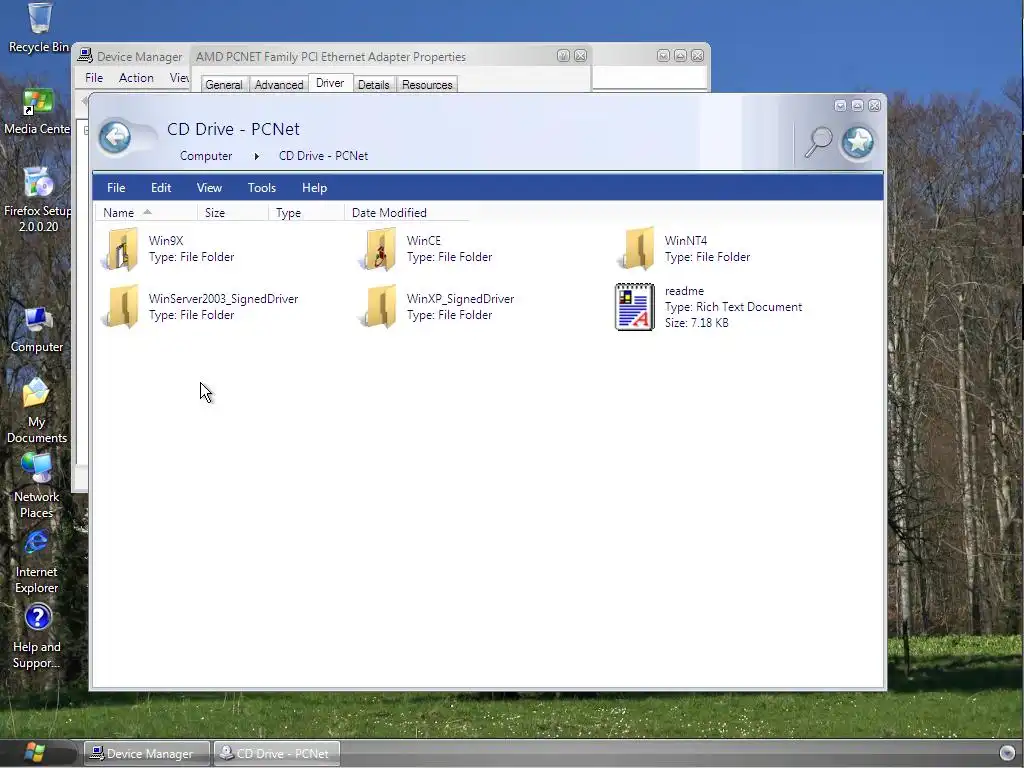This screenshot has height=768, width=1024.
Task: Switch to the Resources tab in adapter properties
Action: (427, 85)
